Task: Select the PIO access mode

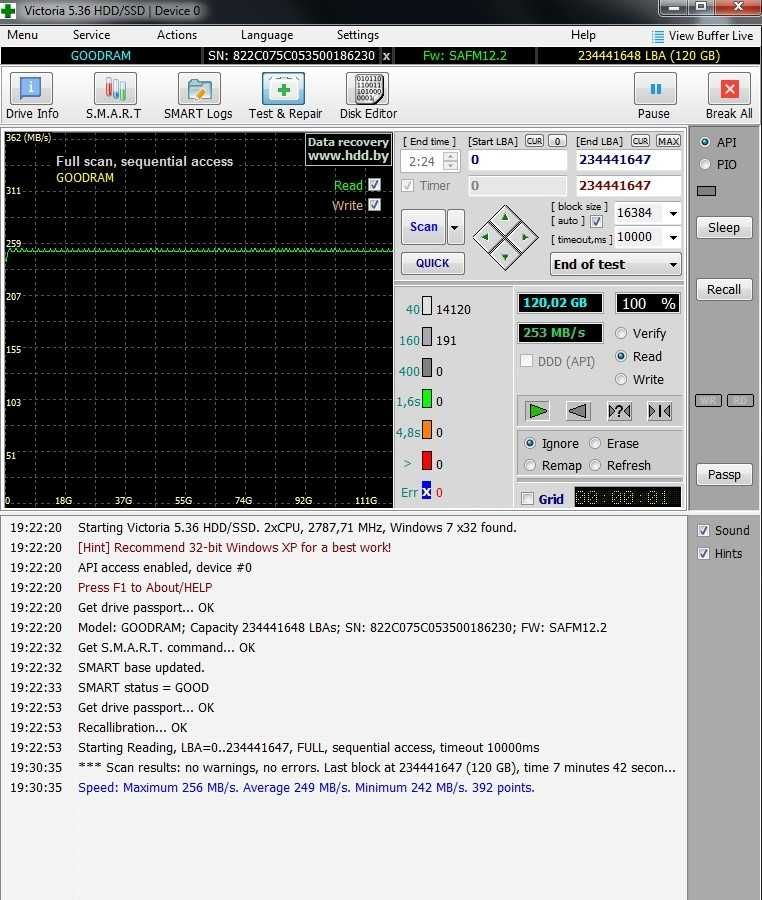Action: point(705,165)
